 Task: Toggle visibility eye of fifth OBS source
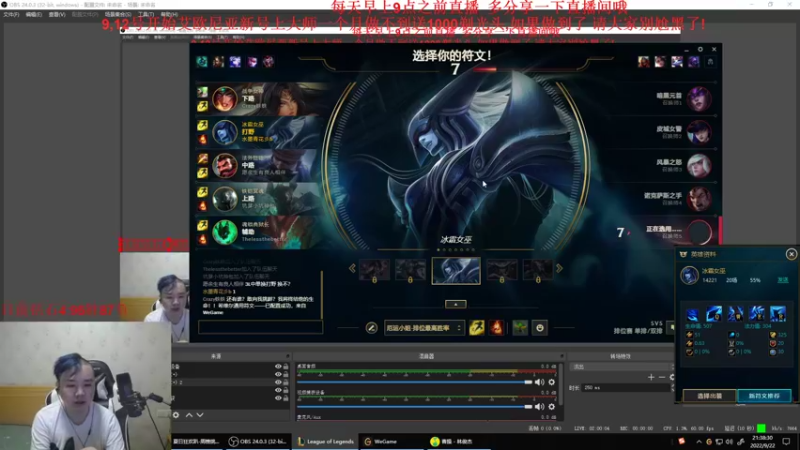click(278, 397)
